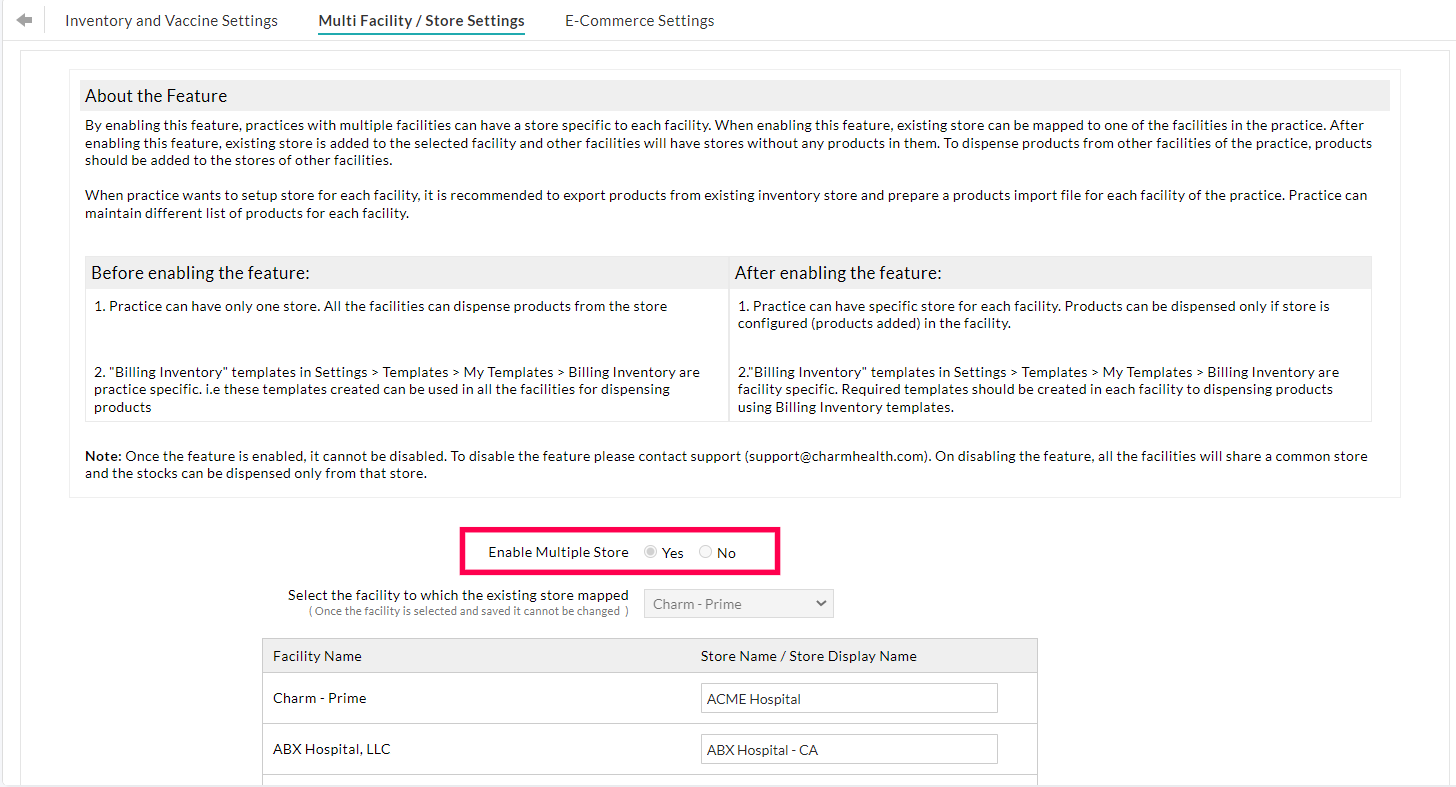
Task: Select No for Enable Multiple Store
Action: pos(706,552)
